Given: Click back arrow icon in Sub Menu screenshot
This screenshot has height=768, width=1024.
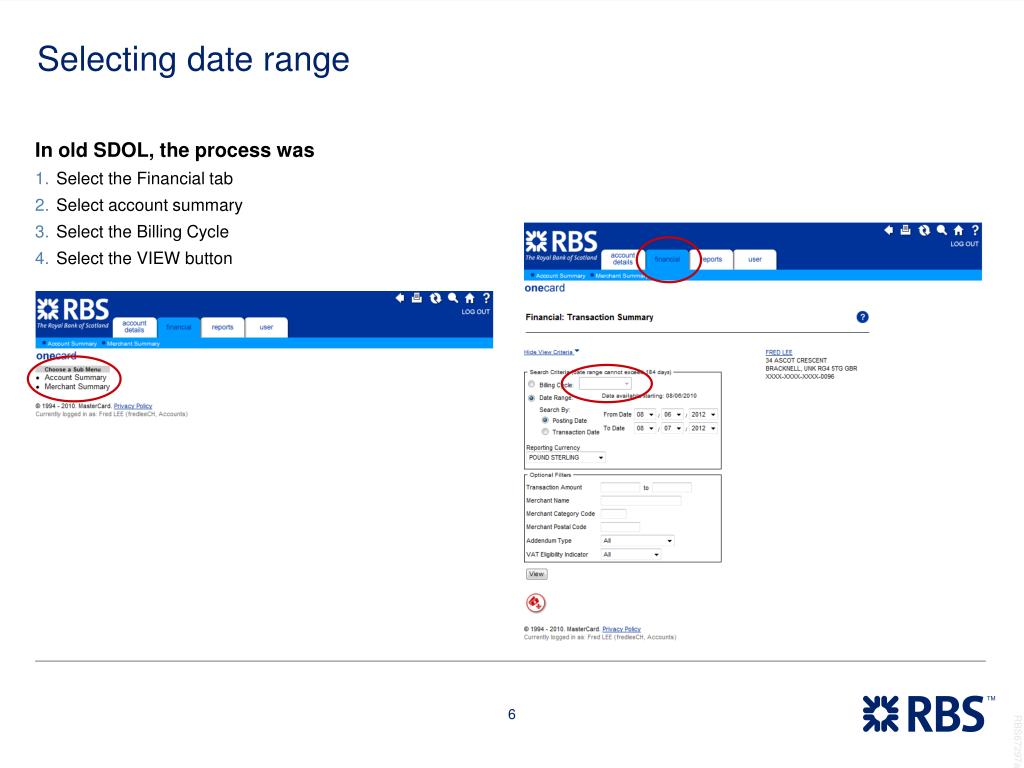Looking at the screenshot, I should pos(400,298).
